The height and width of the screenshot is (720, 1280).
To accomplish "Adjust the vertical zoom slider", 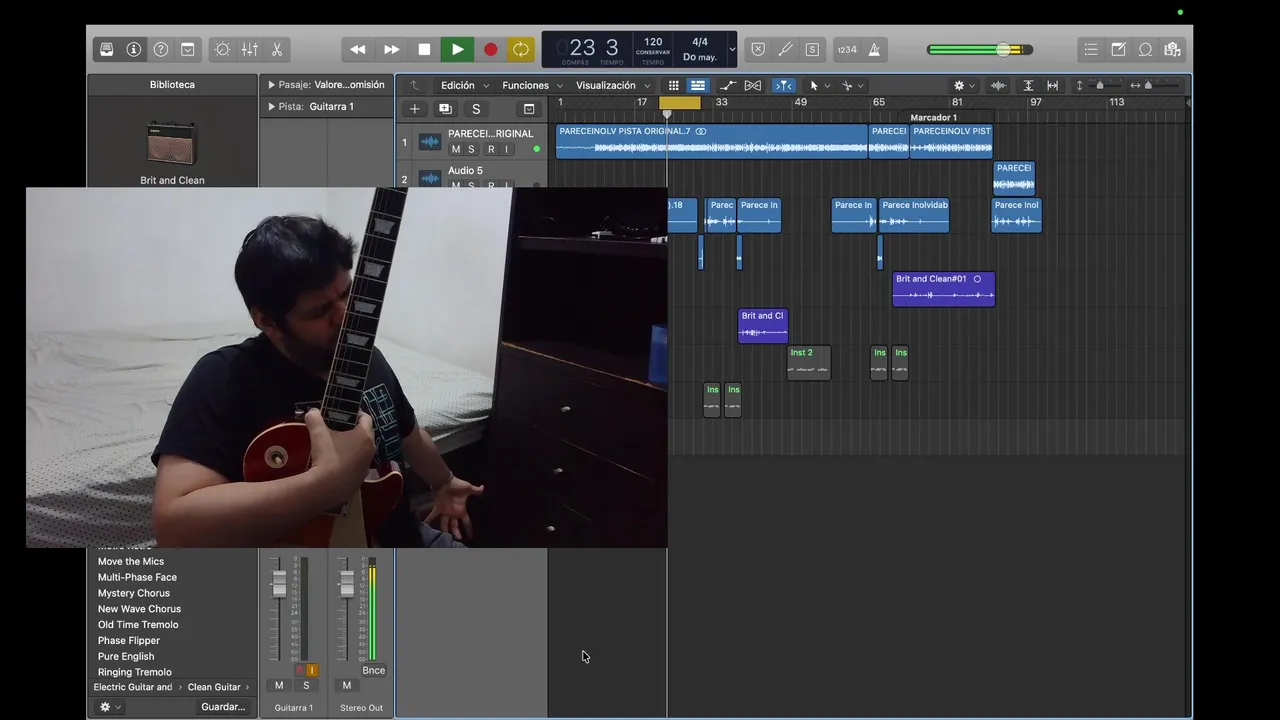I will point(1101,86).
